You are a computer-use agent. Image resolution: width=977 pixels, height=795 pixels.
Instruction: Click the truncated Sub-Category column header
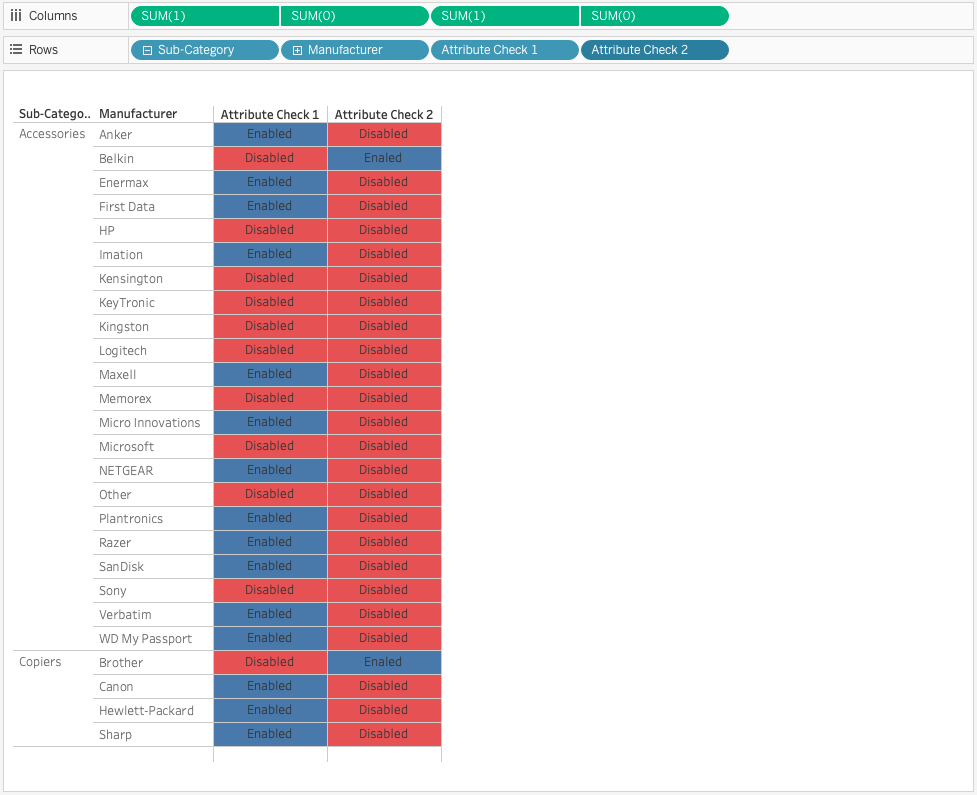(x=54, y=115)
